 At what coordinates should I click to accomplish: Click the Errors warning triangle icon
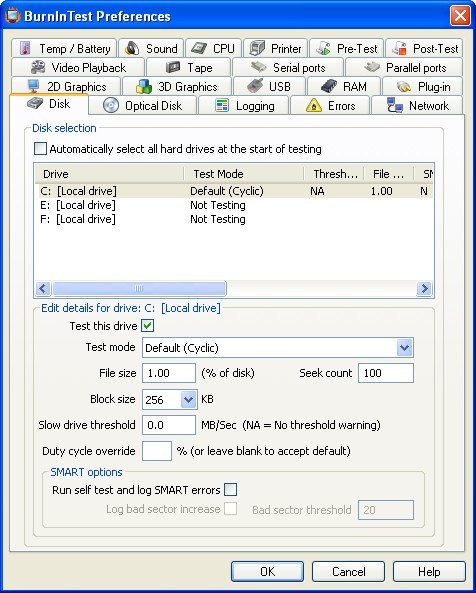coord(313,106)
